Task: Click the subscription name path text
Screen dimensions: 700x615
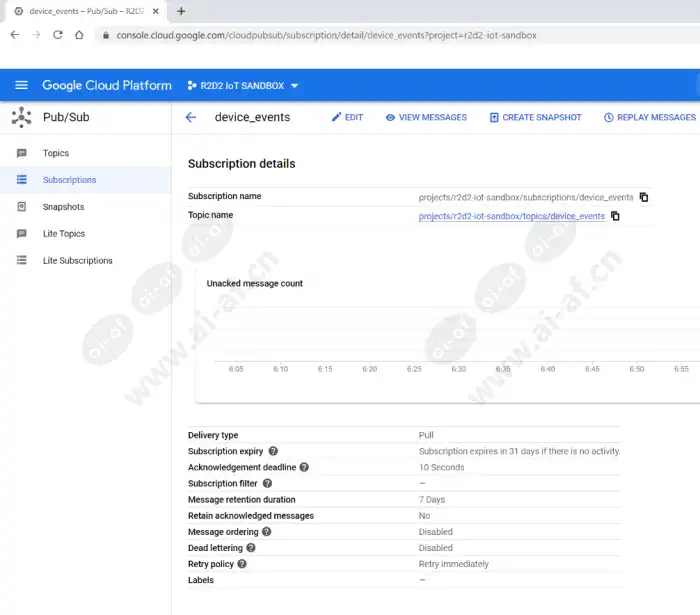Action: [x=526, y=197]
